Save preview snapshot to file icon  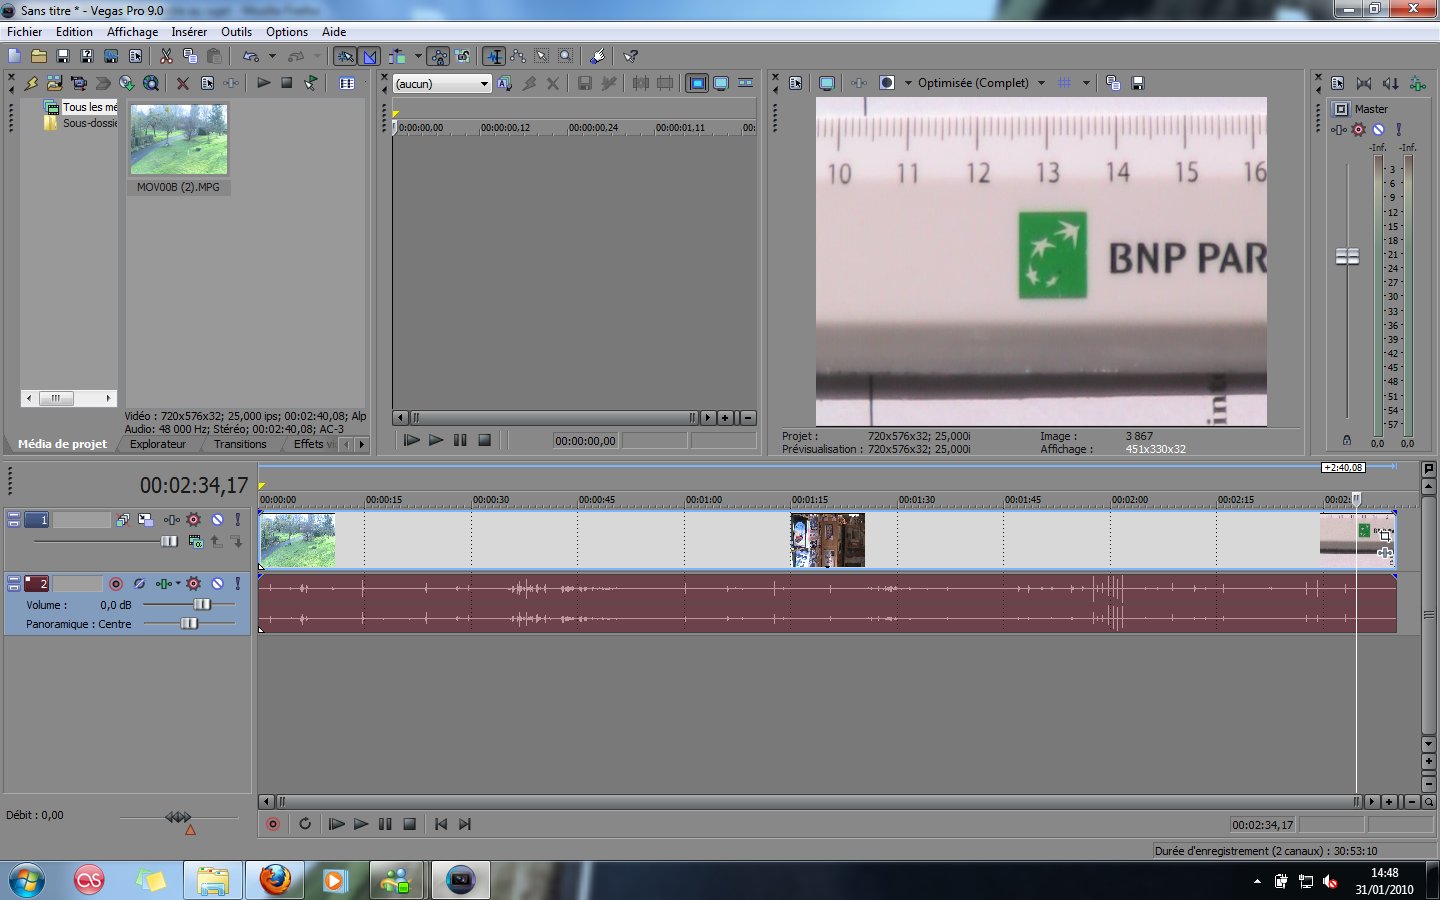pos(1137,83)
